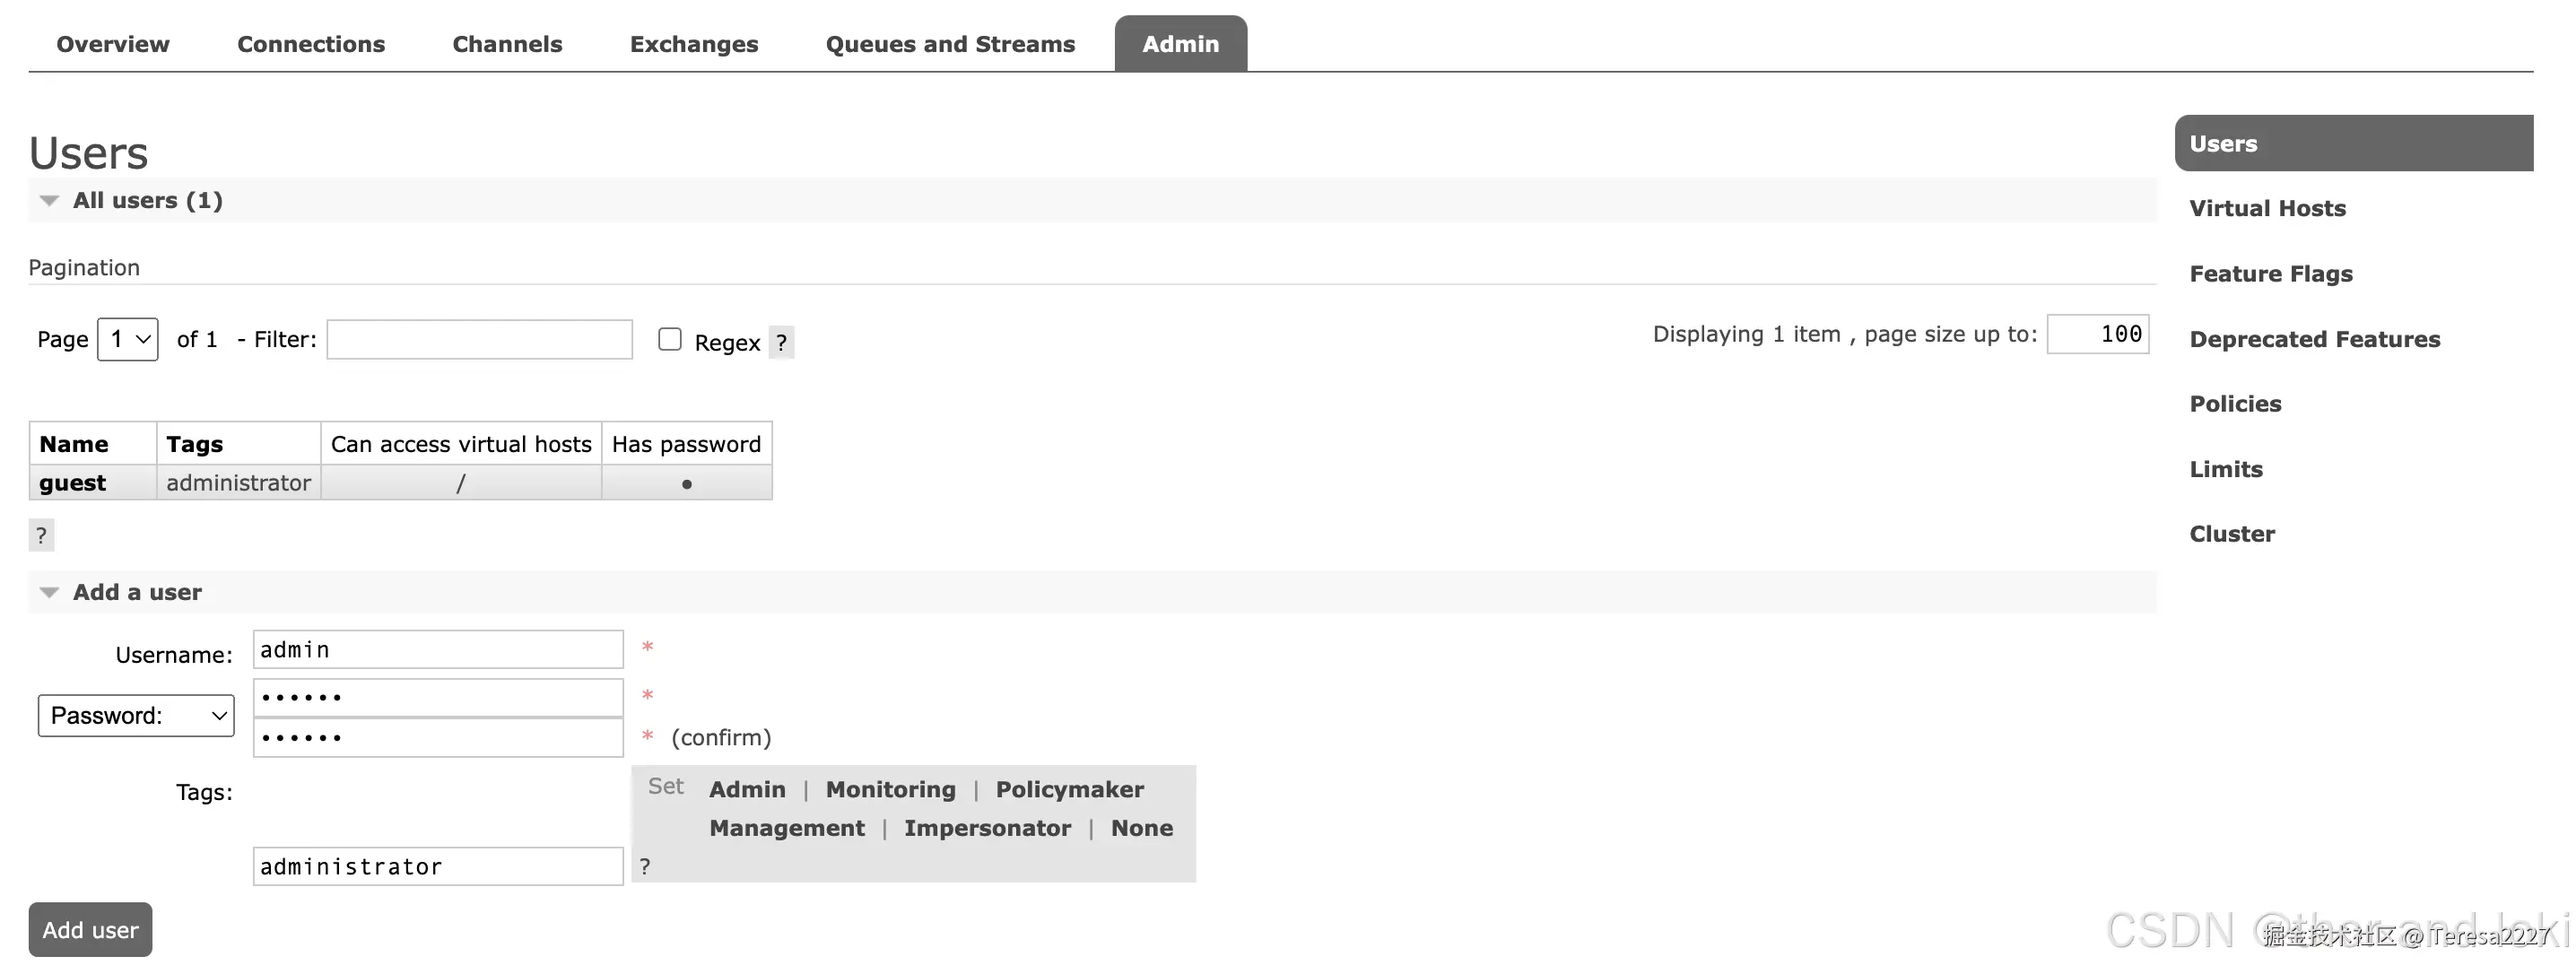Click the Filter text field
Viewport: 2576px width, 974px height.
[480, 340]
